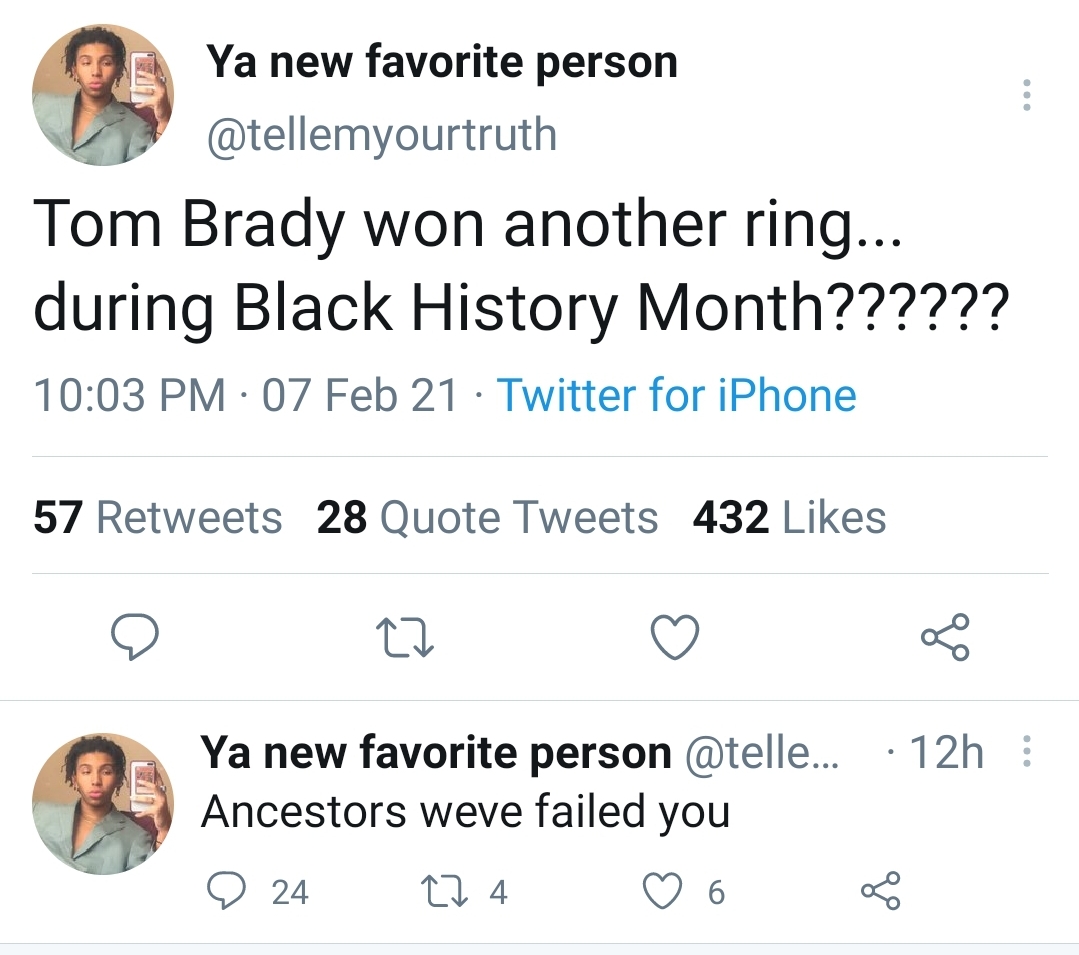Image resolution: width=1079 pixels, height=955 pixels.
Task: Open the main tweet's three-dot menu
Action: tap(1024, 95)
